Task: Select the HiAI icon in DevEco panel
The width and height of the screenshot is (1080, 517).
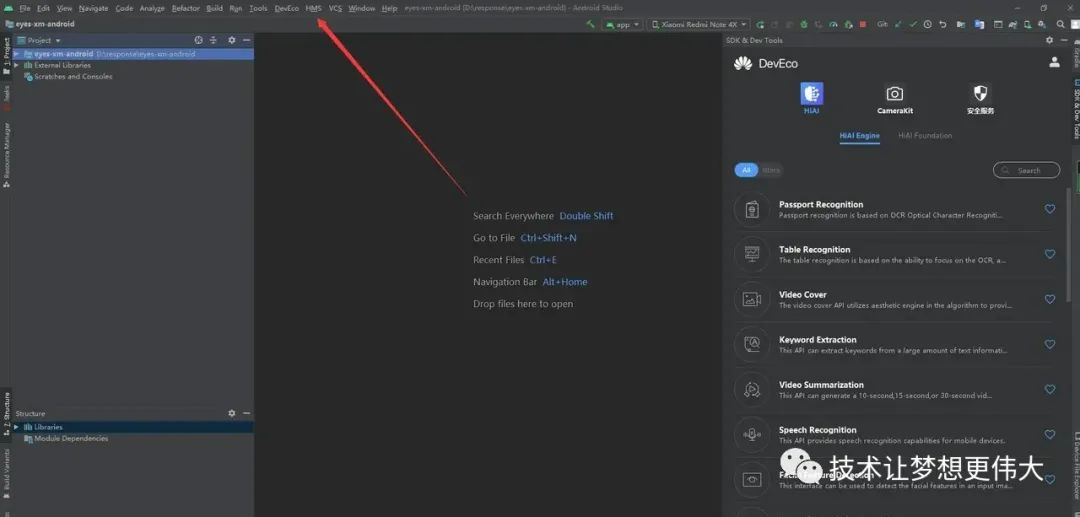Action: (811, 94)
